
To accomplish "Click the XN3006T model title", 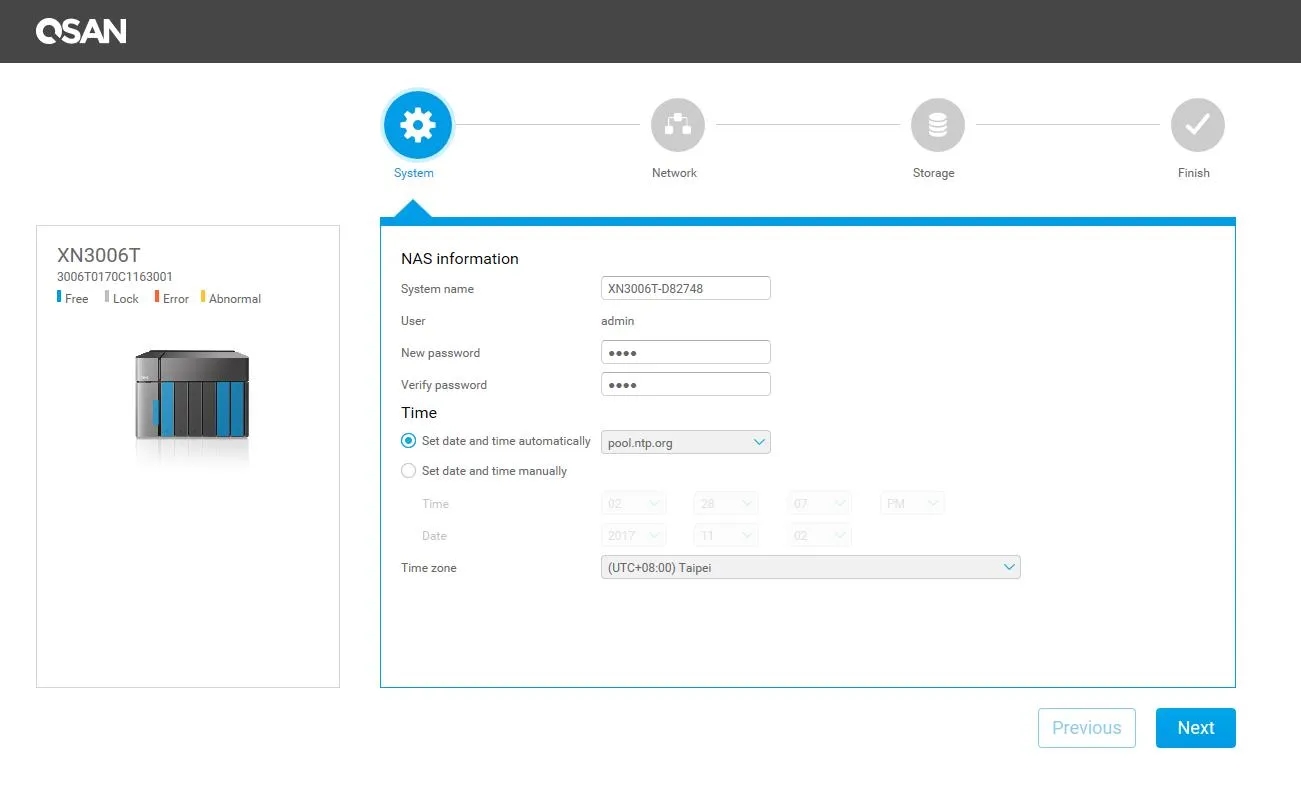I will [99, 255].
